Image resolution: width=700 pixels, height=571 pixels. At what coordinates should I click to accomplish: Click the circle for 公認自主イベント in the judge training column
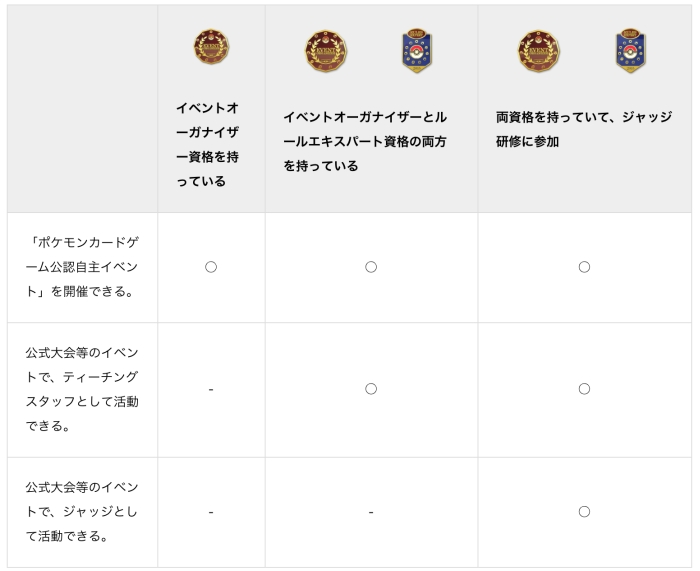click(x=584, y=267)
